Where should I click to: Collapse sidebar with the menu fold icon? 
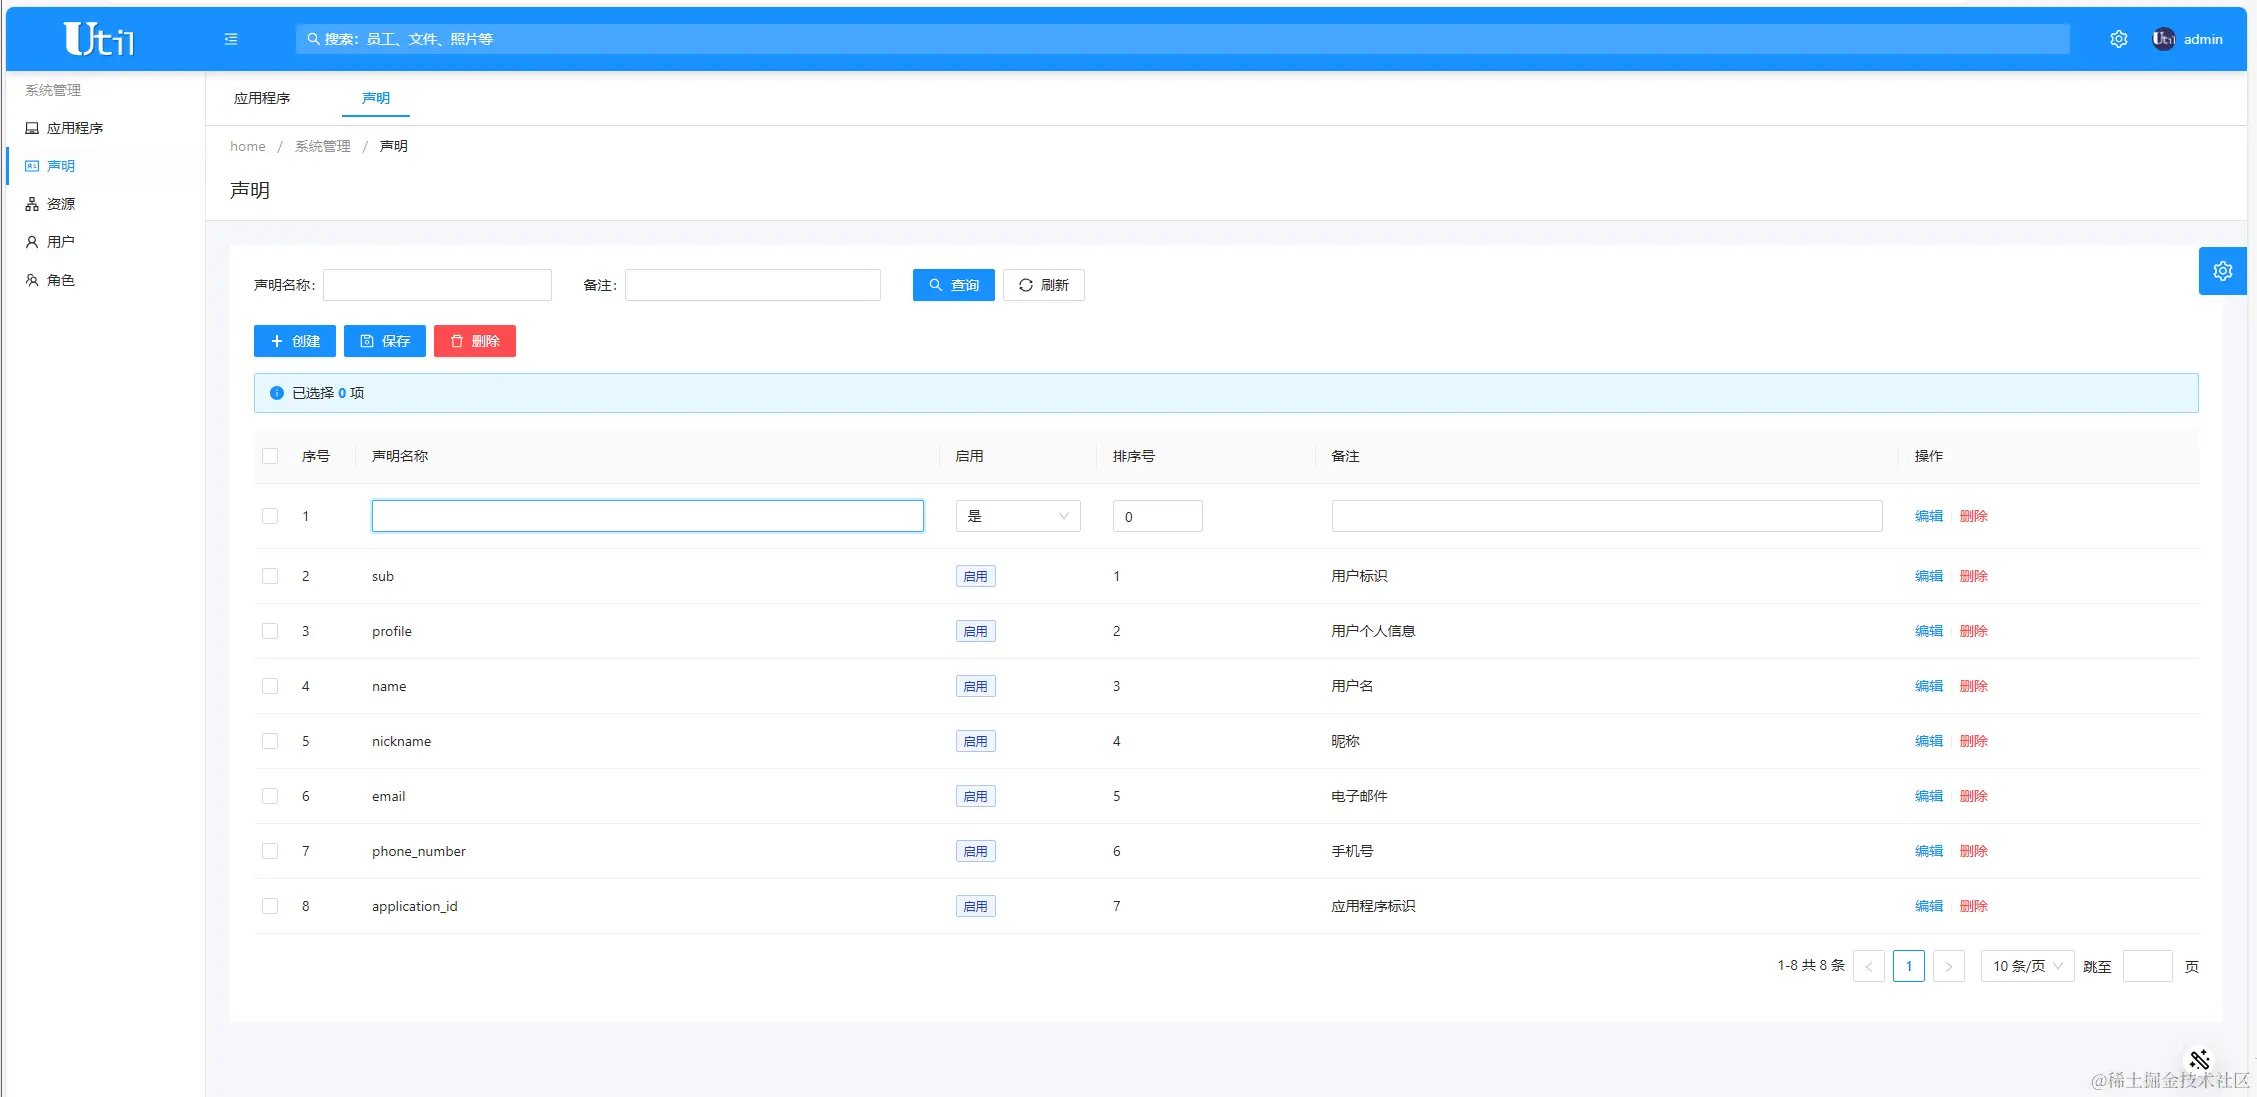point(231,39)
